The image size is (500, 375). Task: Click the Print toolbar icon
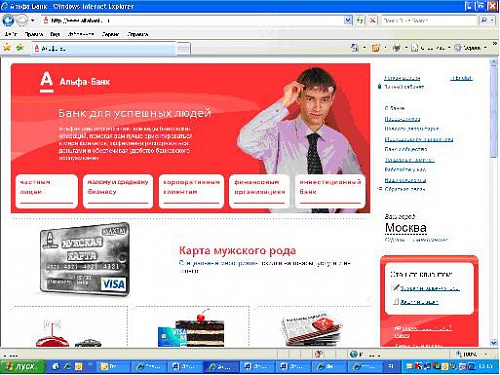(396, 48)
